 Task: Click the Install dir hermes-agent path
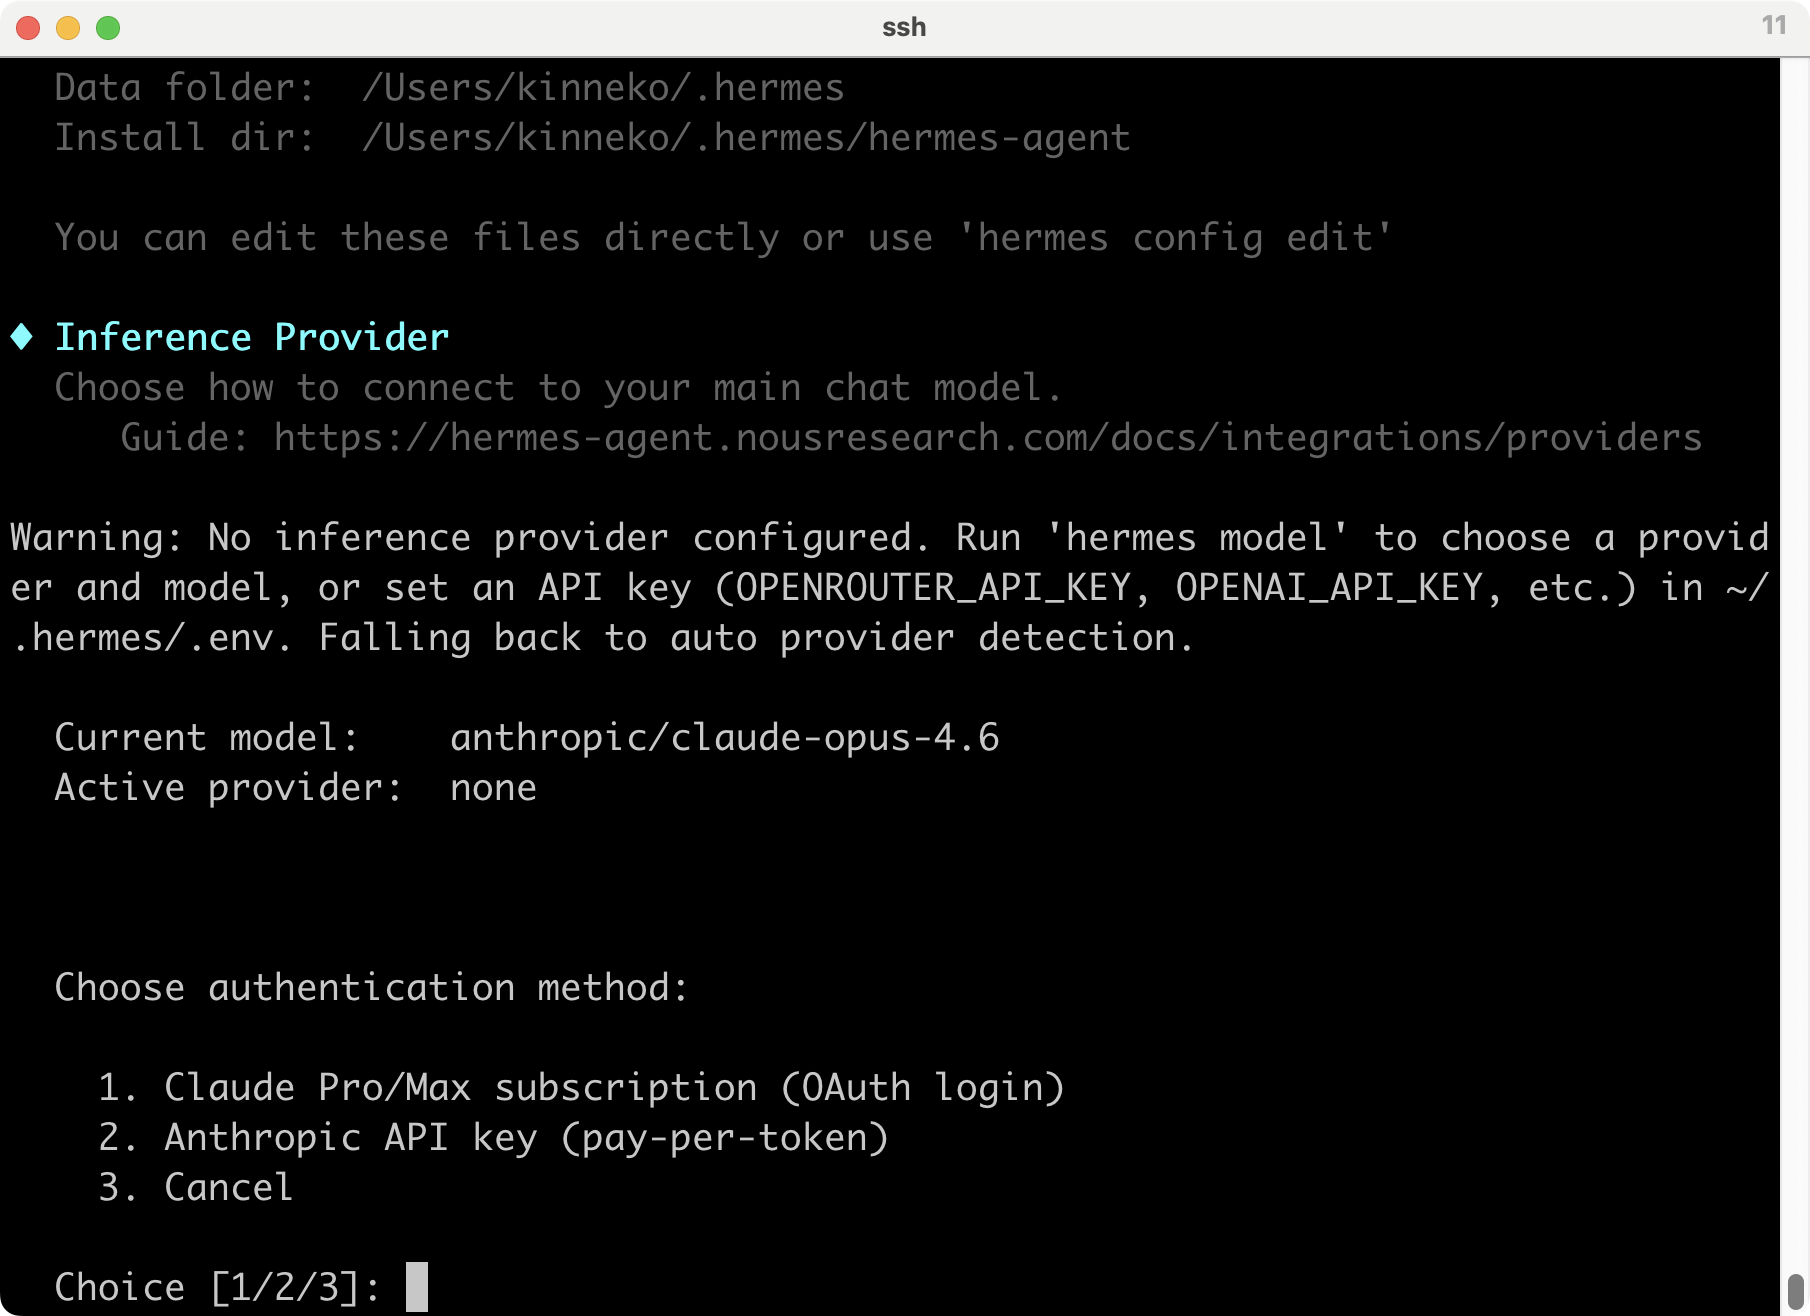click(x=746, y=138)
